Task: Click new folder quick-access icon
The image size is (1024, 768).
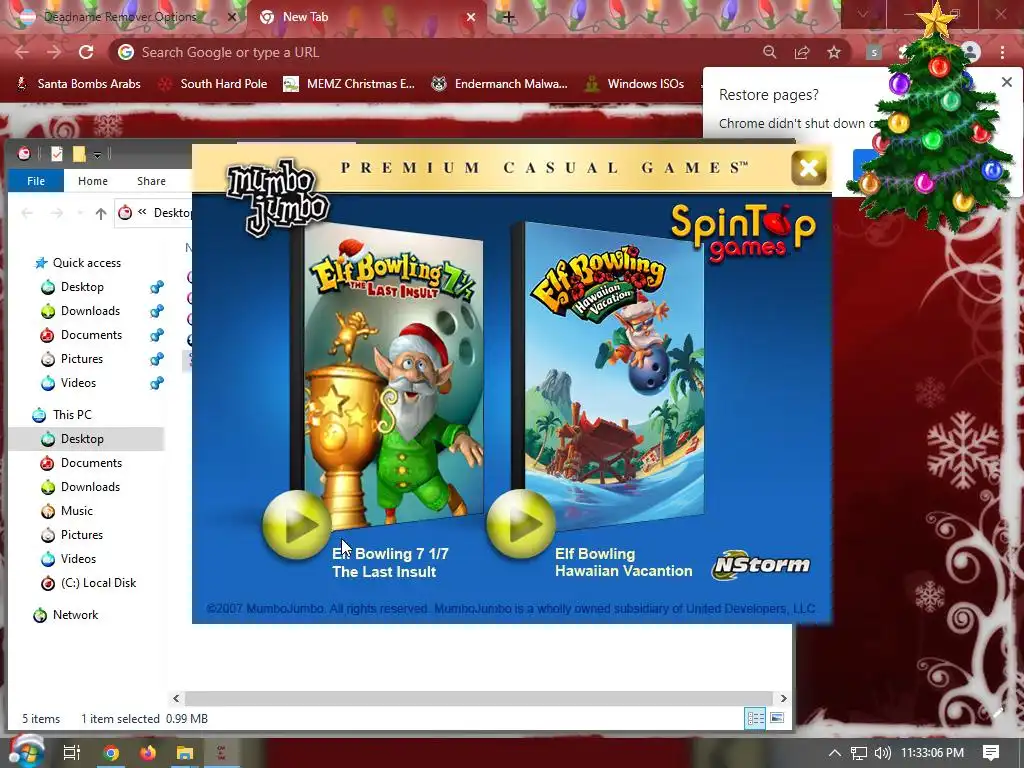Action: pyautogui.click(x=79, y=154)
